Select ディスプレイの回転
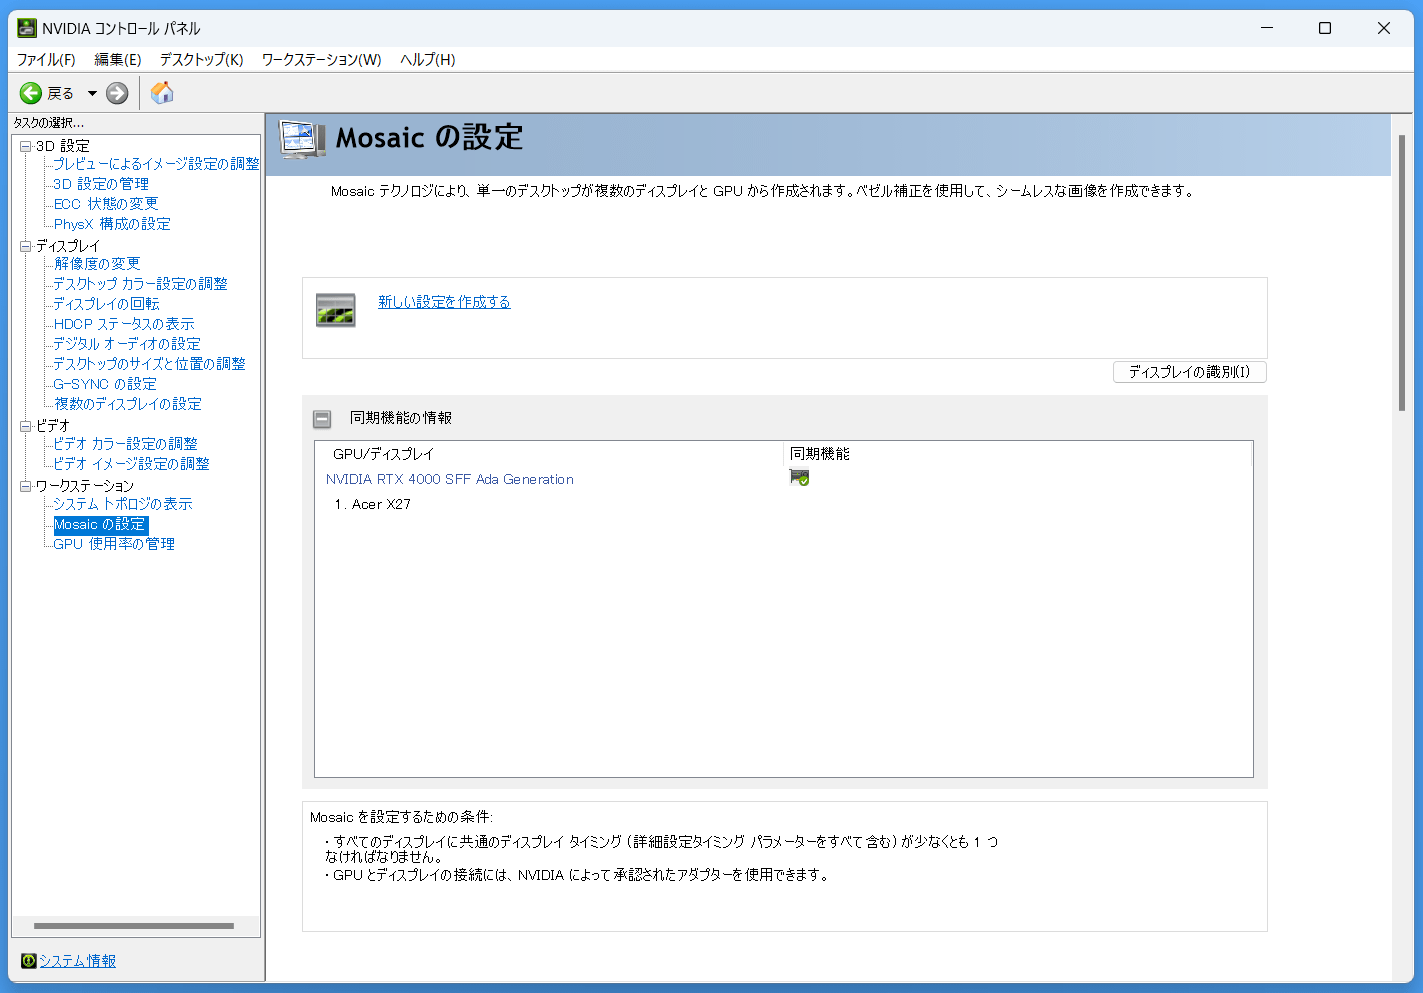Screen dimensions: 1423x993 pyautogui.click(x=106, y=304)
